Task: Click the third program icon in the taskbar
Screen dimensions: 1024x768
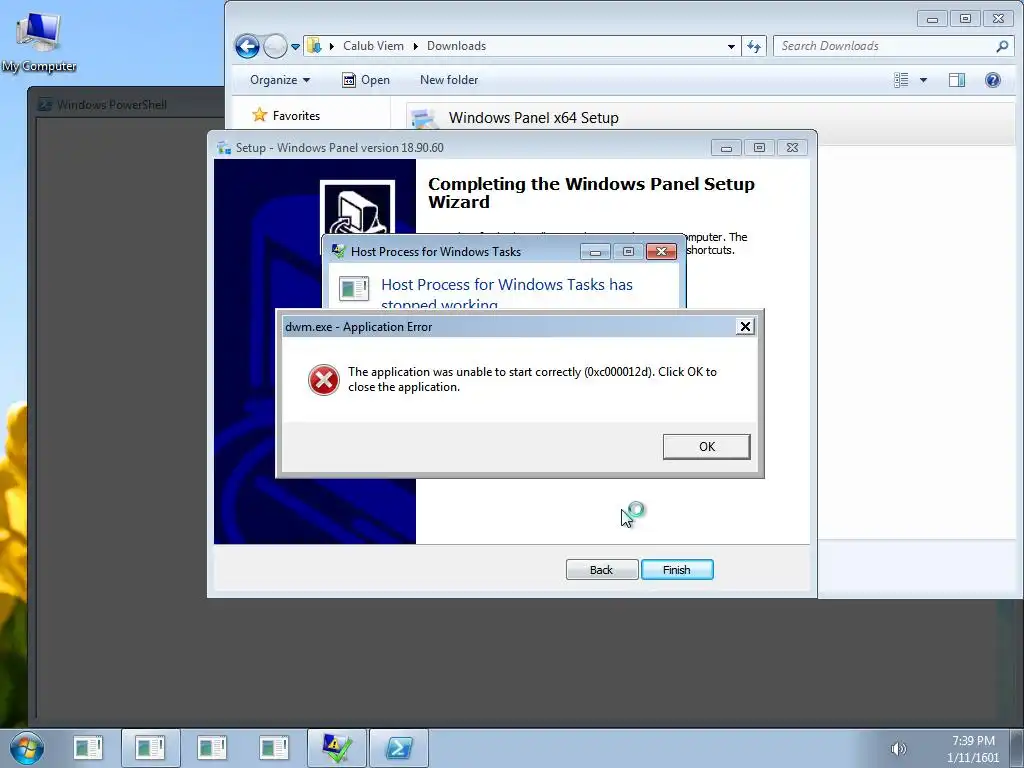Action: [212, 748]
